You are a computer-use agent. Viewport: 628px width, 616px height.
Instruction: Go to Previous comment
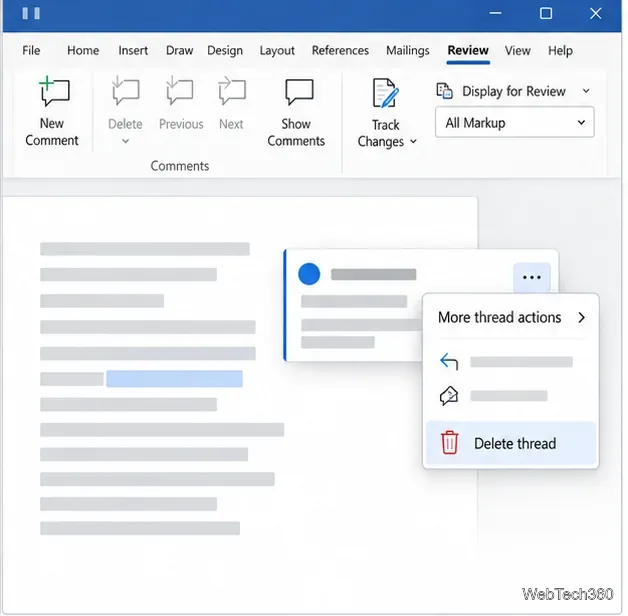(180, 91)
